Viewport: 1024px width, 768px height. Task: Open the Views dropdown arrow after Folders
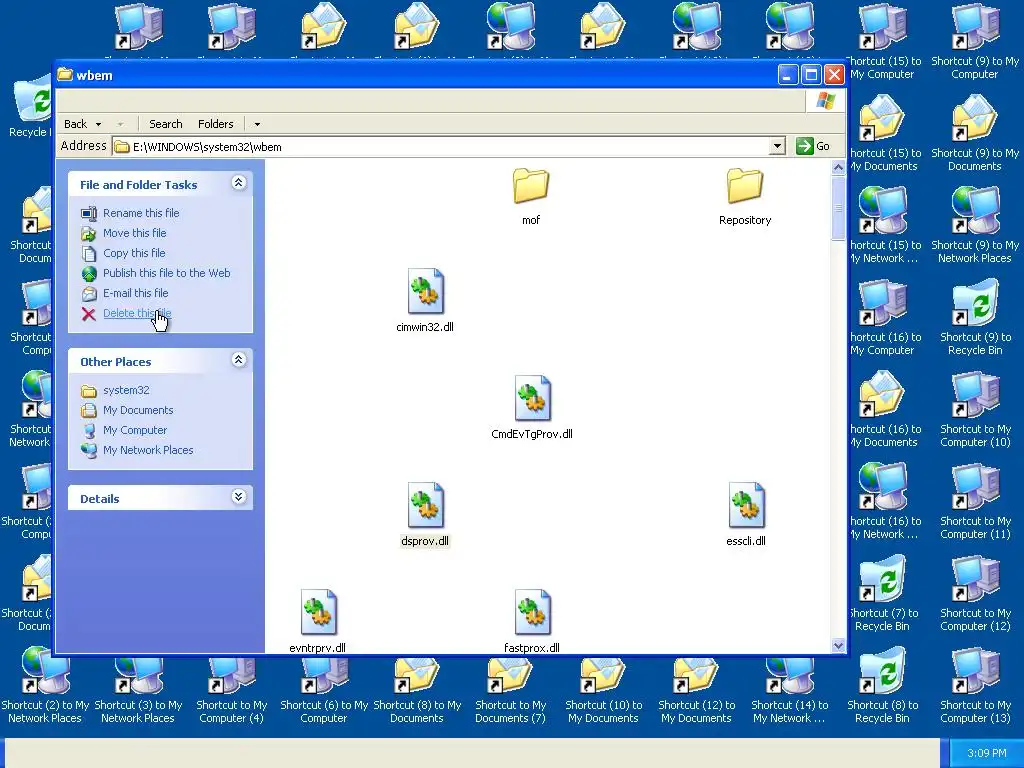(x=257, y=124)
